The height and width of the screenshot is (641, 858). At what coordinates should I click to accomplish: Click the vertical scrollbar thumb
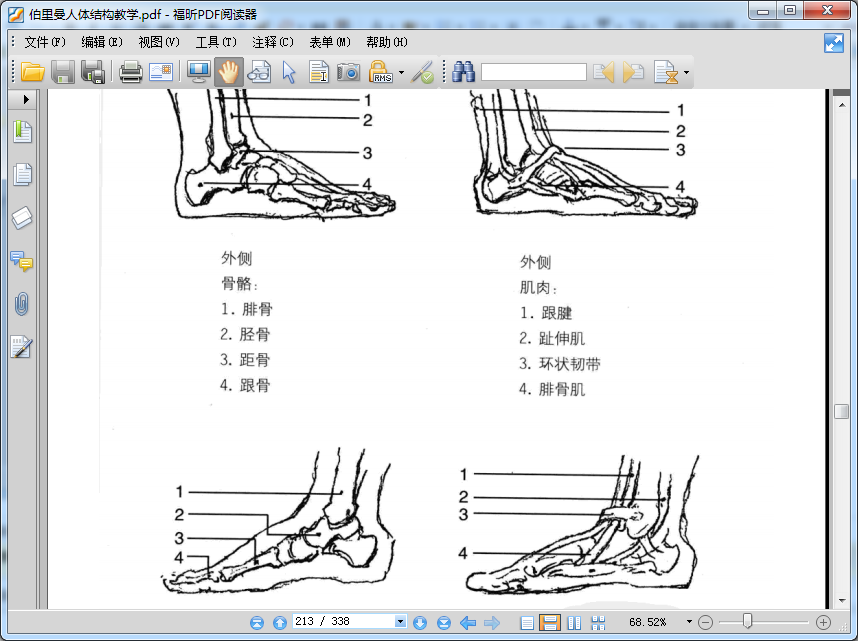tap(841, 411)
